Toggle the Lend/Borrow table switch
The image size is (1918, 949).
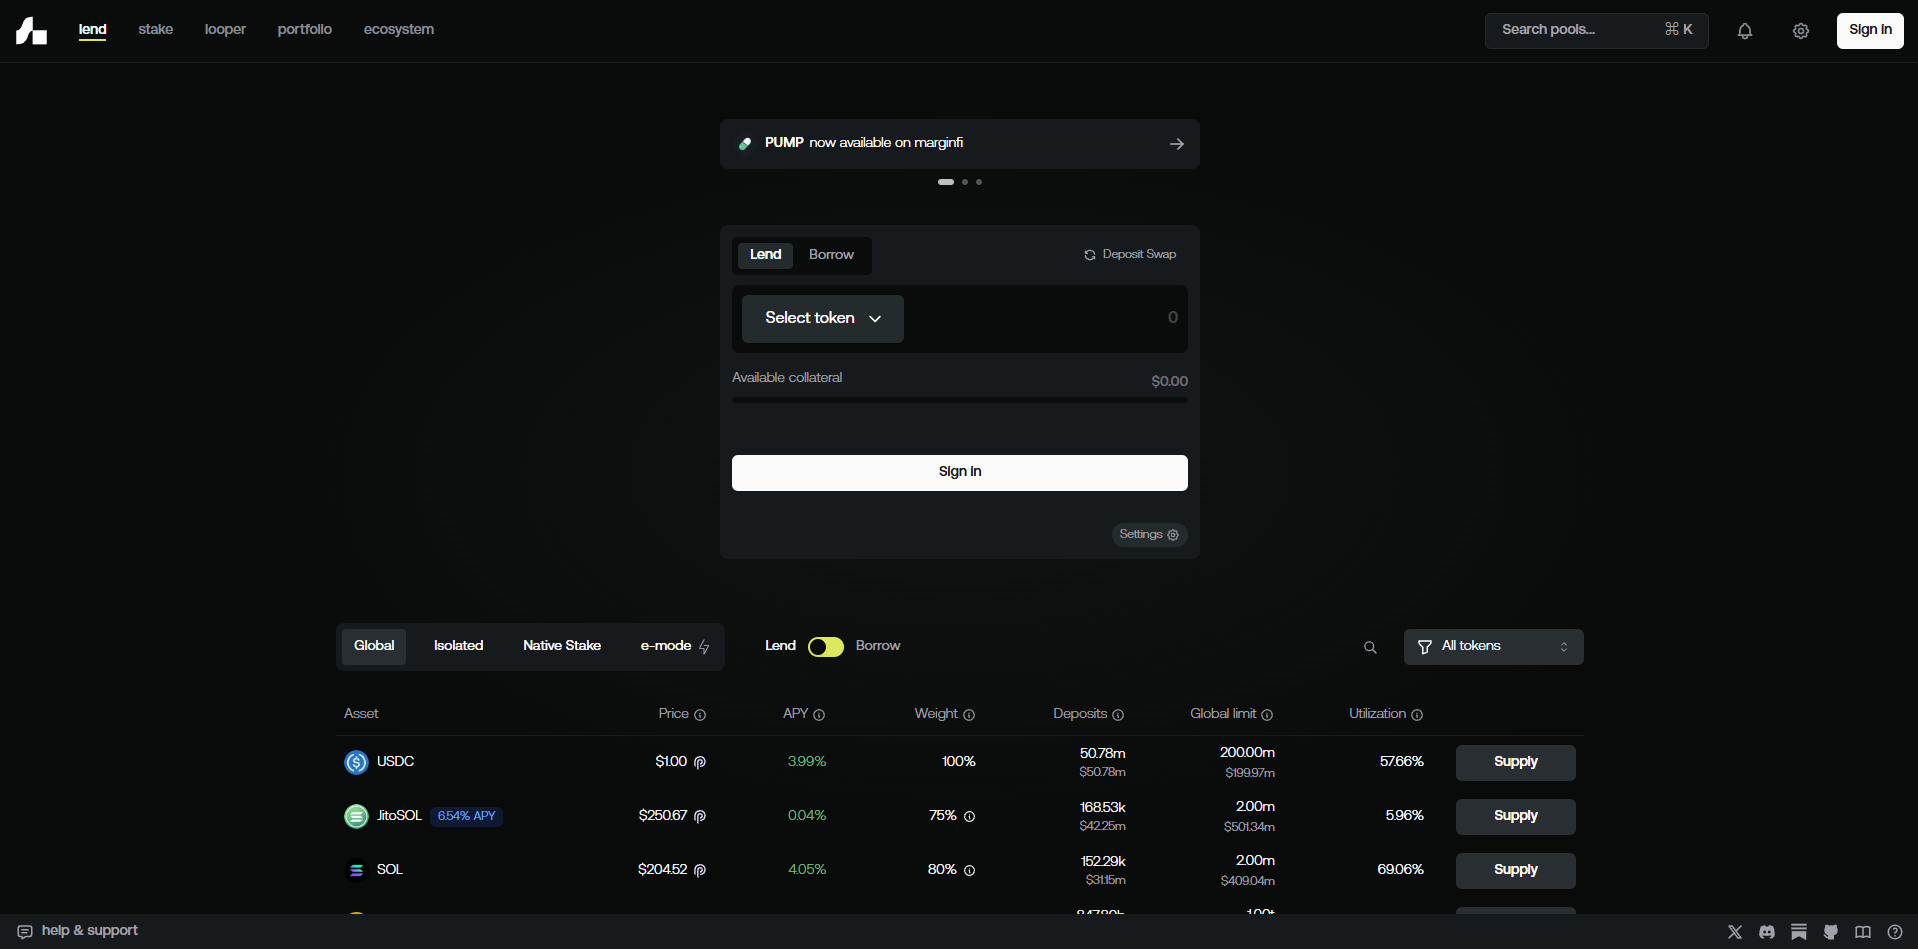point(826,647)
